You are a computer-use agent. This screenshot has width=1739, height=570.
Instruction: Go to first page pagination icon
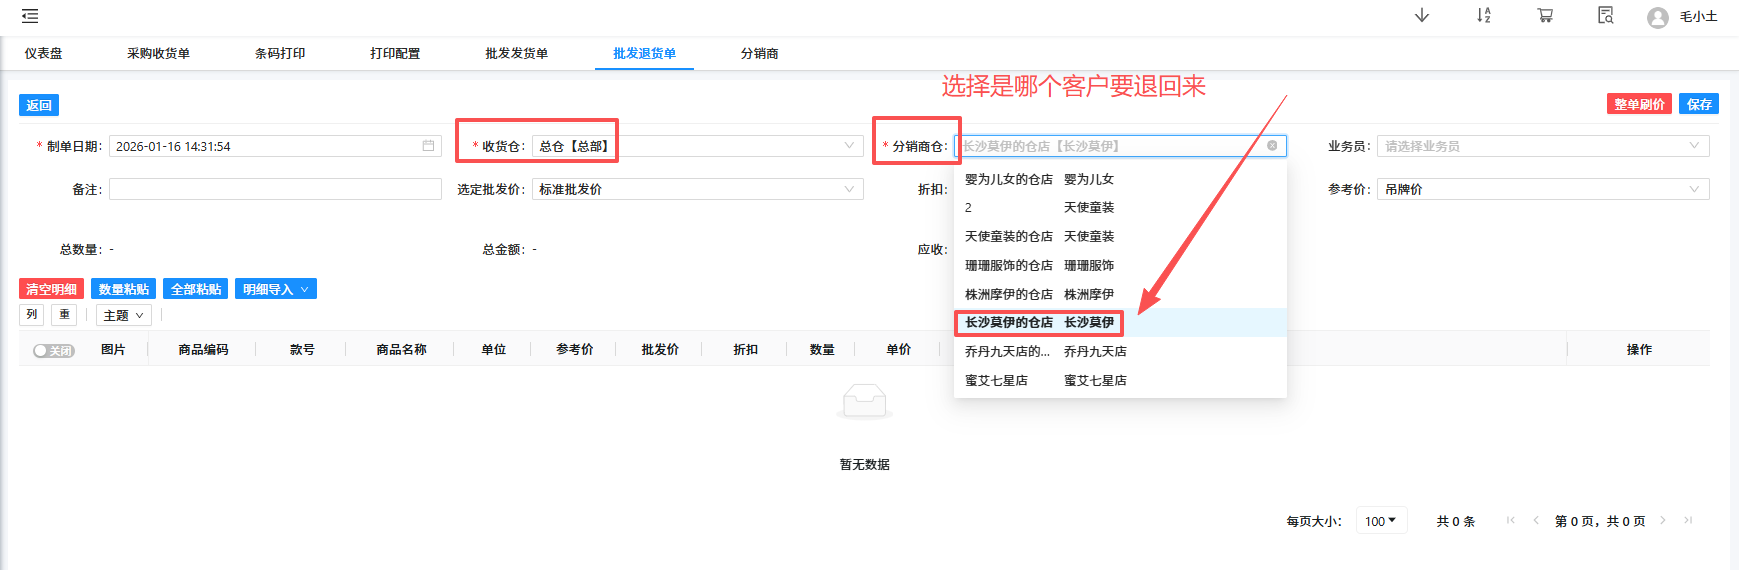pos(1510,520)
